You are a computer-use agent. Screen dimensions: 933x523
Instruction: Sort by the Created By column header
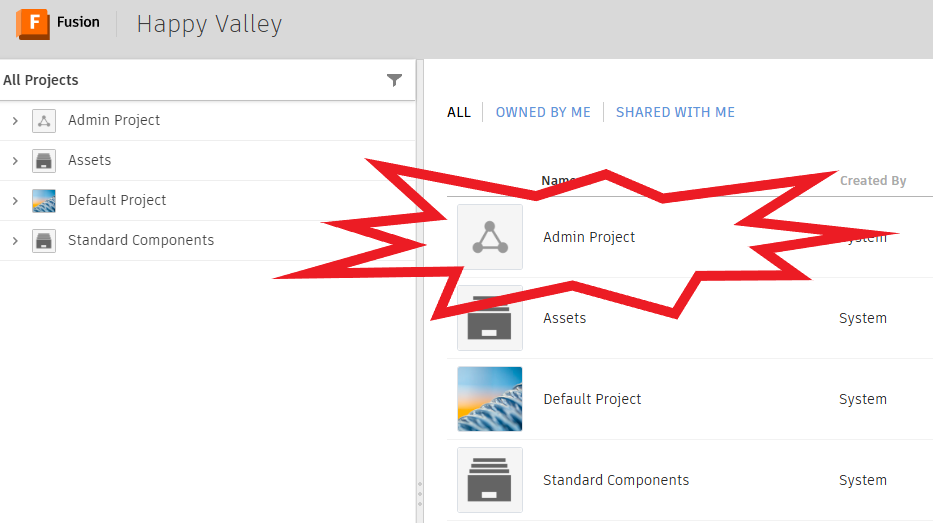(x=873, y=181)
